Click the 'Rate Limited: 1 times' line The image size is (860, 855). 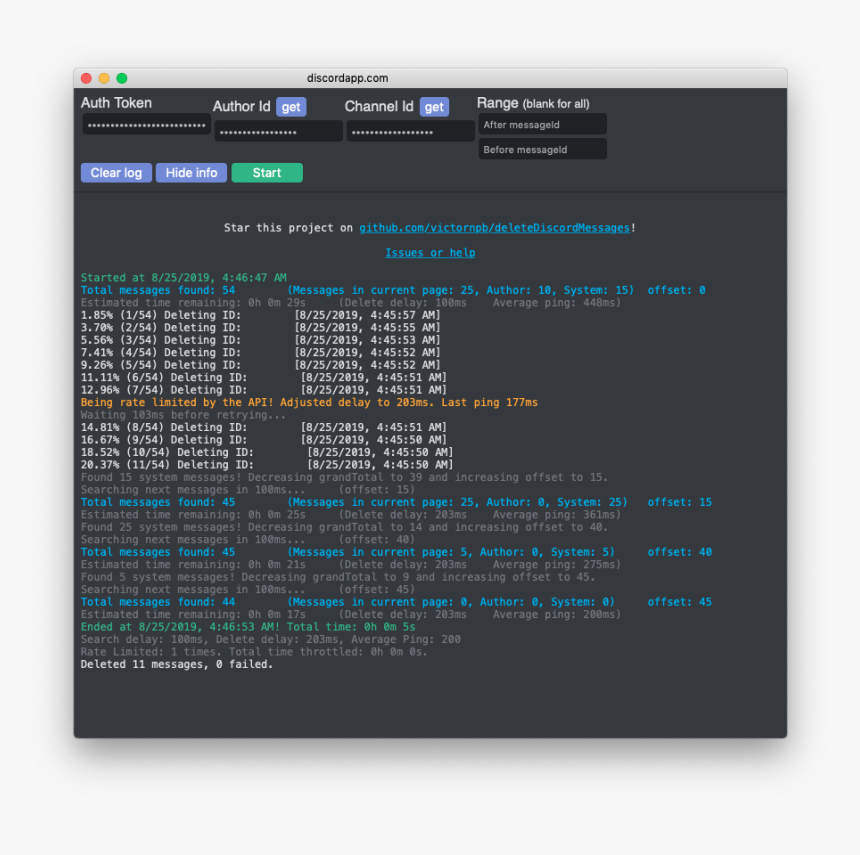(x=254, y=652)
